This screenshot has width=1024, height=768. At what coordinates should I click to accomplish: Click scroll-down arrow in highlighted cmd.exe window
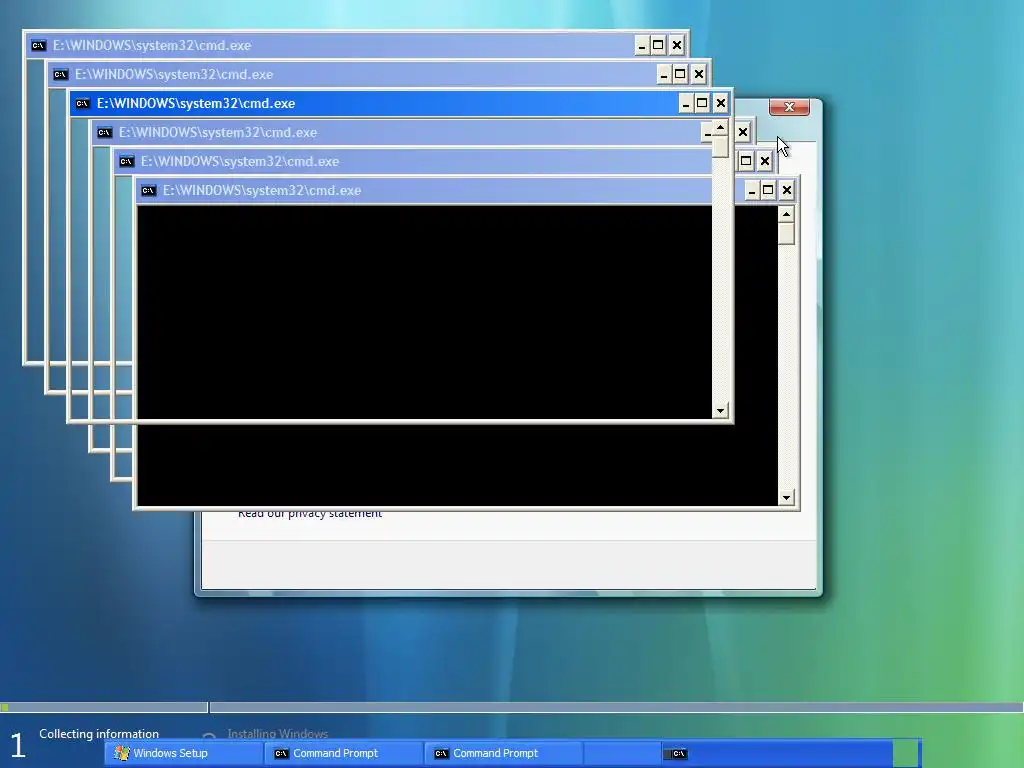tap(720, 411)
